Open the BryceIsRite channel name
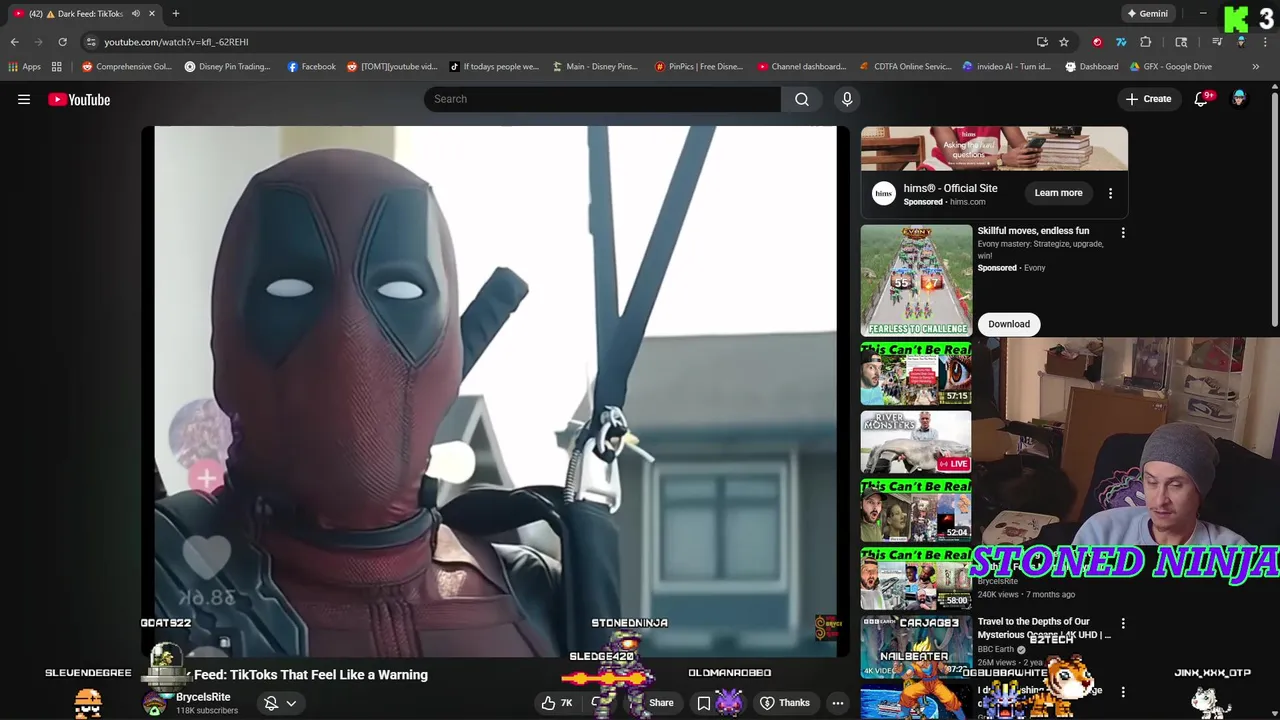The height and width of the screenshot is (720, 1280). point(203,697)
